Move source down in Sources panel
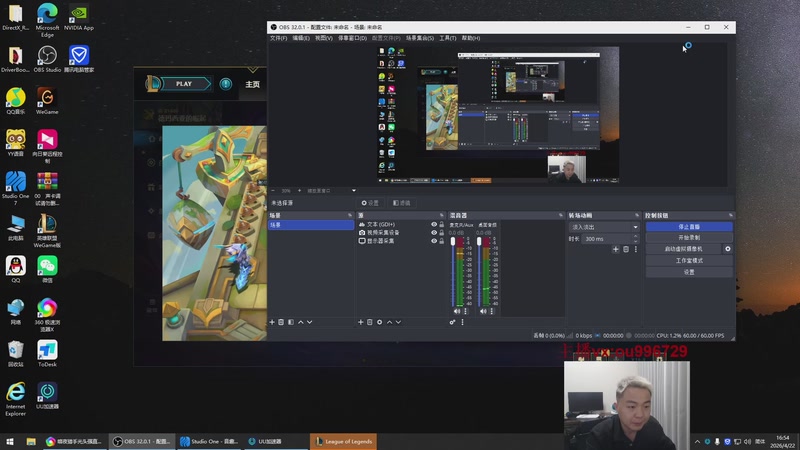This screenshot has height=450, width=800. [398, 322]
